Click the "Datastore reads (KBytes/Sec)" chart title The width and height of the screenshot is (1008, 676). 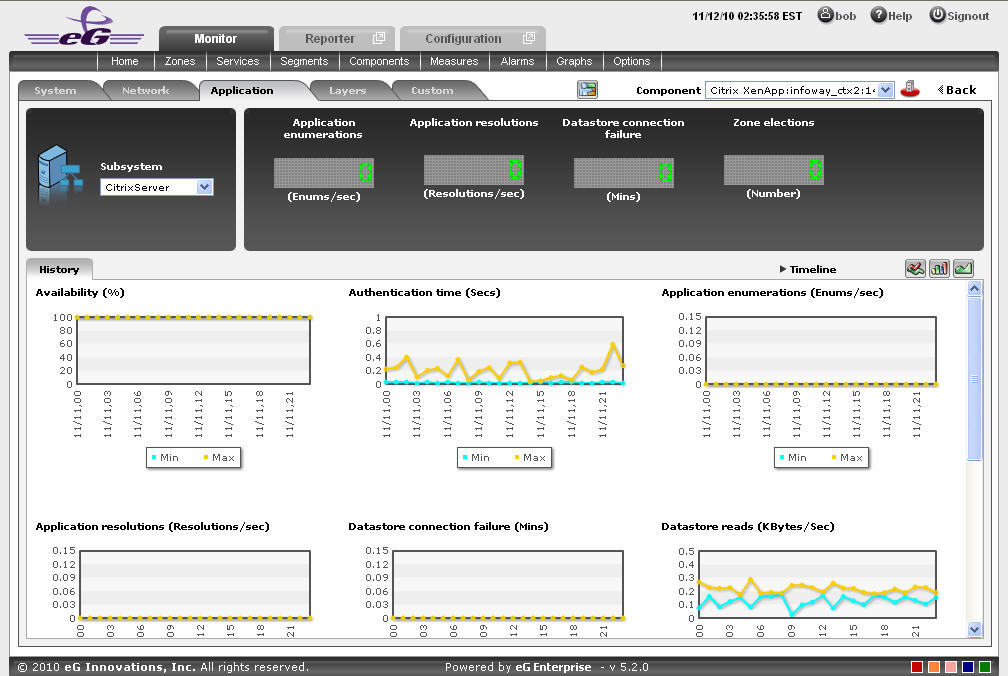pyautogui.click(x=748, y=526)
